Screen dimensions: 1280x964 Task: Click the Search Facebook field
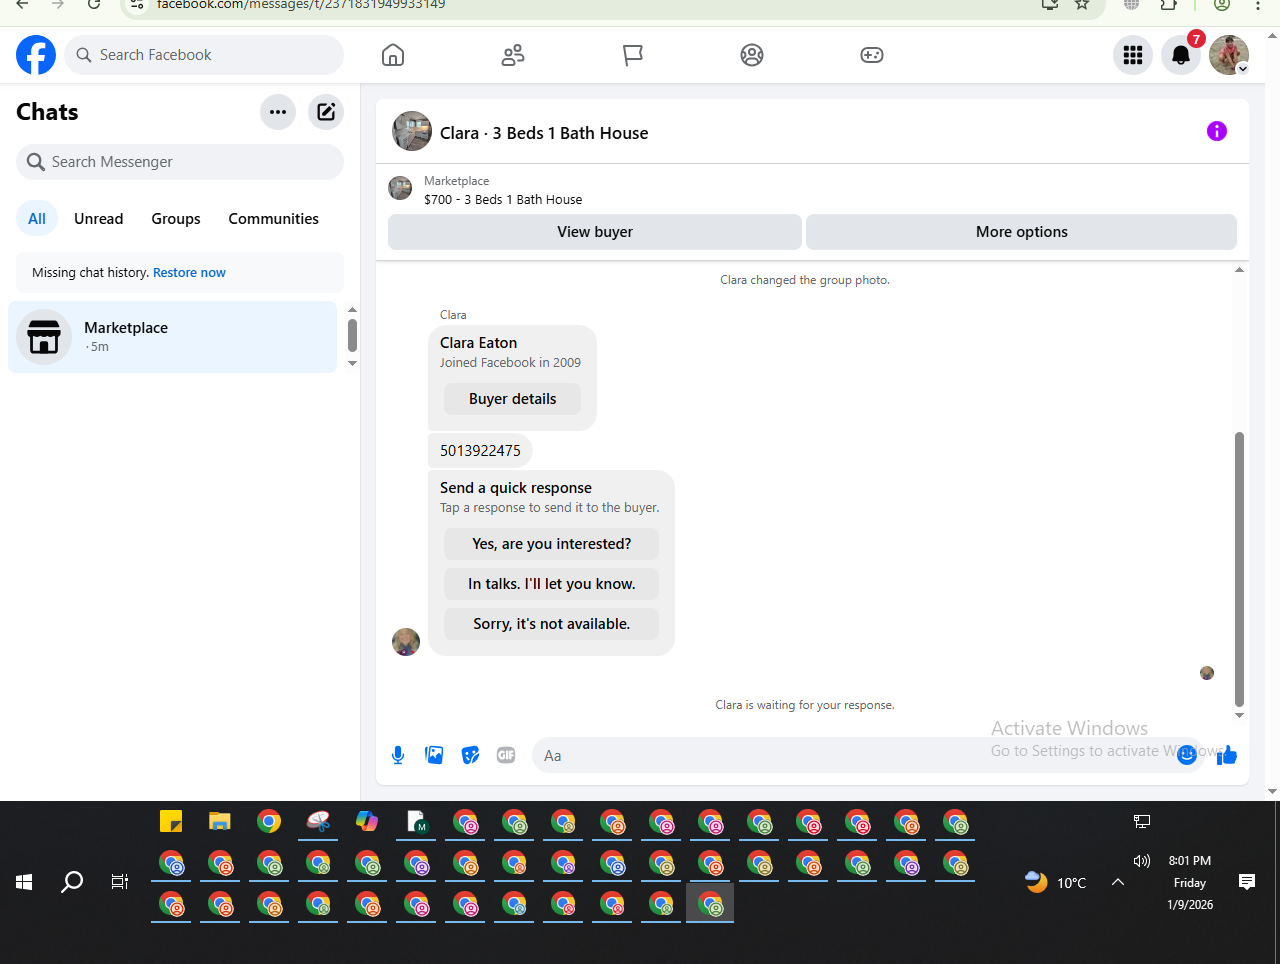[x=204, y=55]
